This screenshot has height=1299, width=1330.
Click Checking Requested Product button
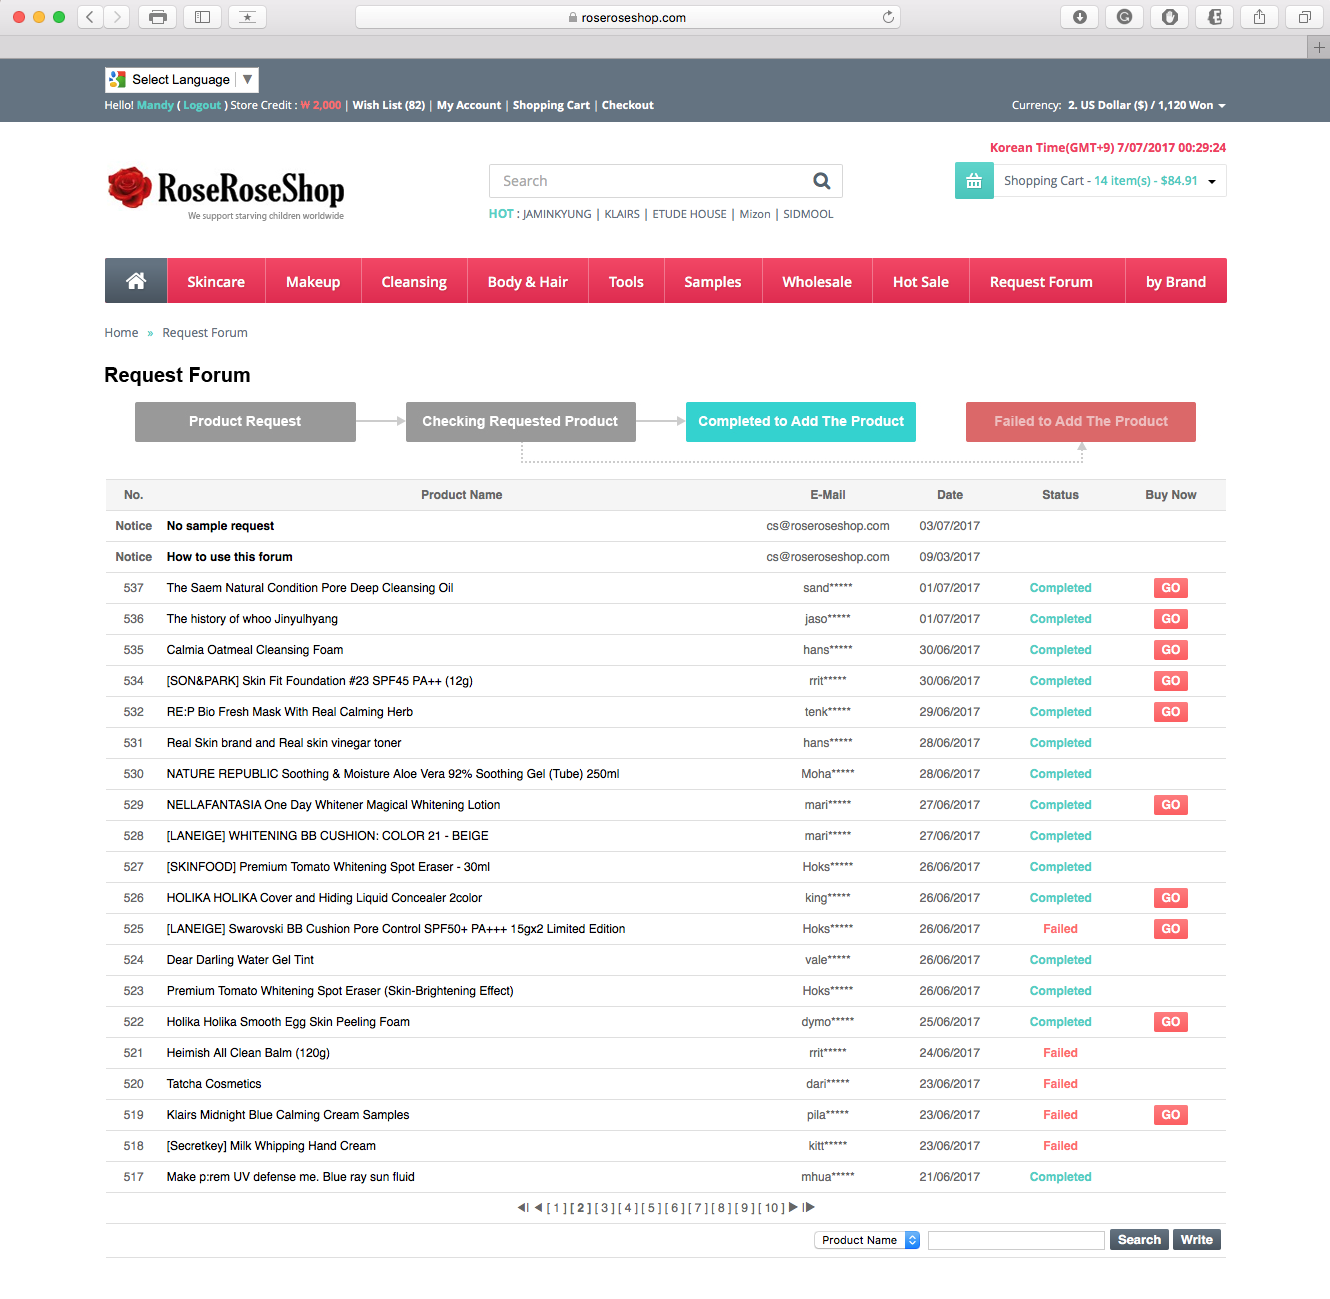tap(520, 422)
